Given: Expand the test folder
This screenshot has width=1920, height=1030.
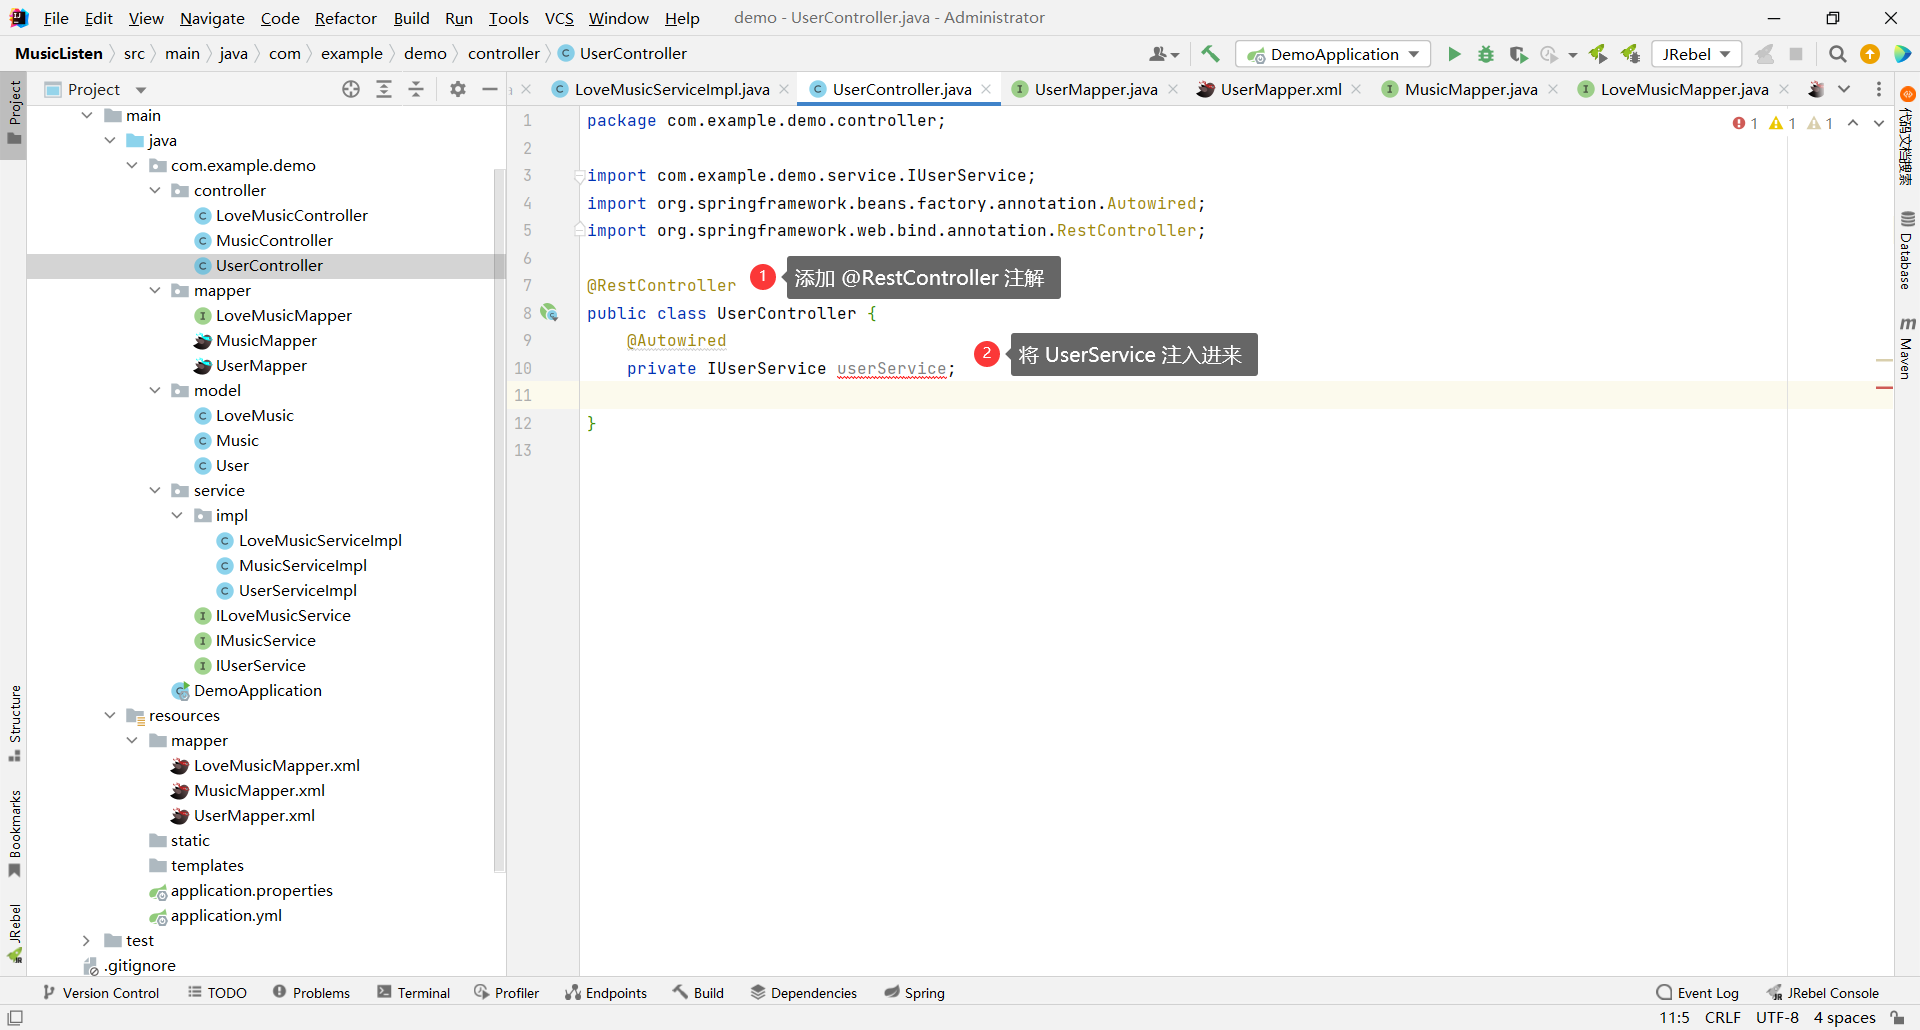Looking at the screenshot, I should [86, 940].
